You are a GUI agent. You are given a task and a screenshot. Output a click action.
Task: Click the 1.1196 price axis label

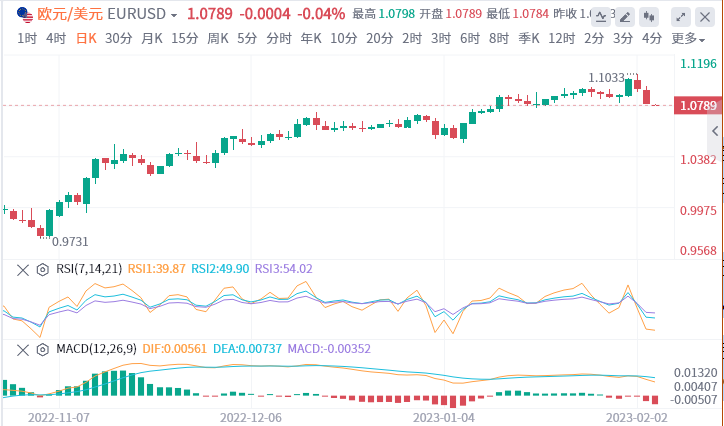click(x=698, y=64)
